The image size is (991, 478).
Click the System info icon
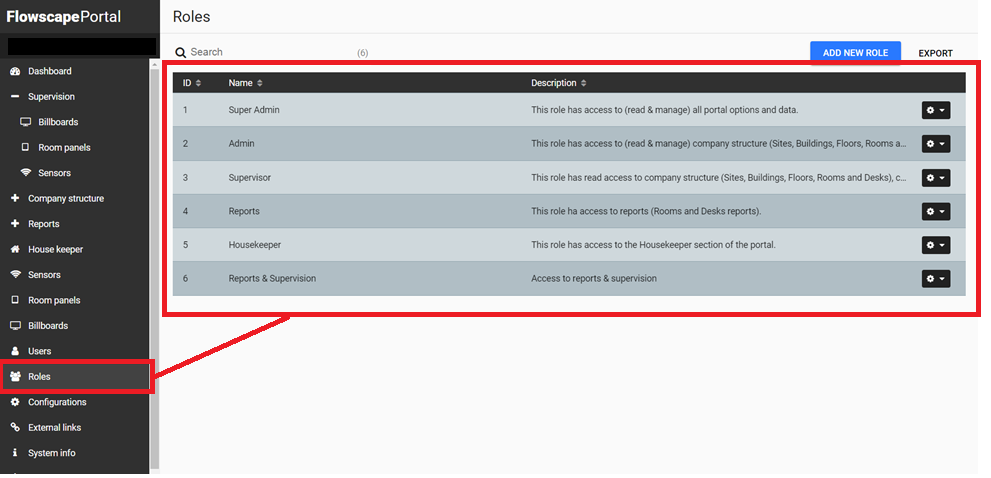point(16,453)
